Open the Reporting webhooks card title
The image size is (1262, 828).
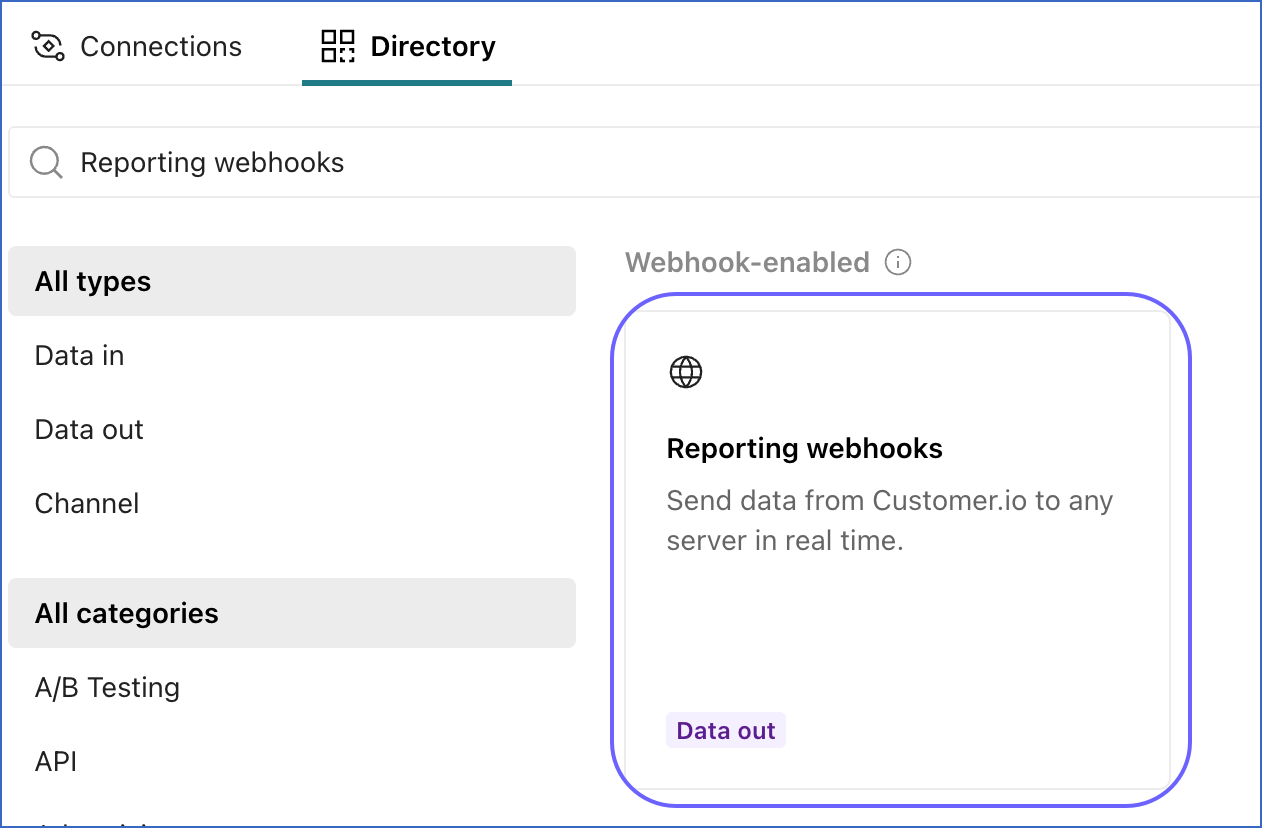click(805, 448)
